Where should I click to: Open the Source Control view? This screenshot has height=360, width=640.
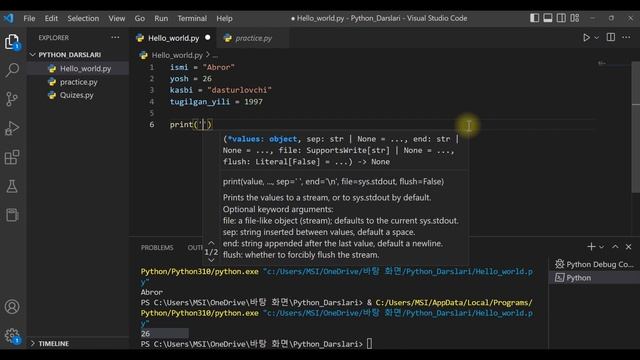click(12, 99)
